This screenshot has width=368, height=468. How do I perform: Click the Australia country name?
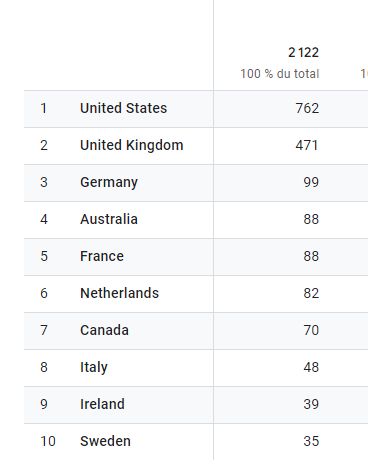coord(109,219)
